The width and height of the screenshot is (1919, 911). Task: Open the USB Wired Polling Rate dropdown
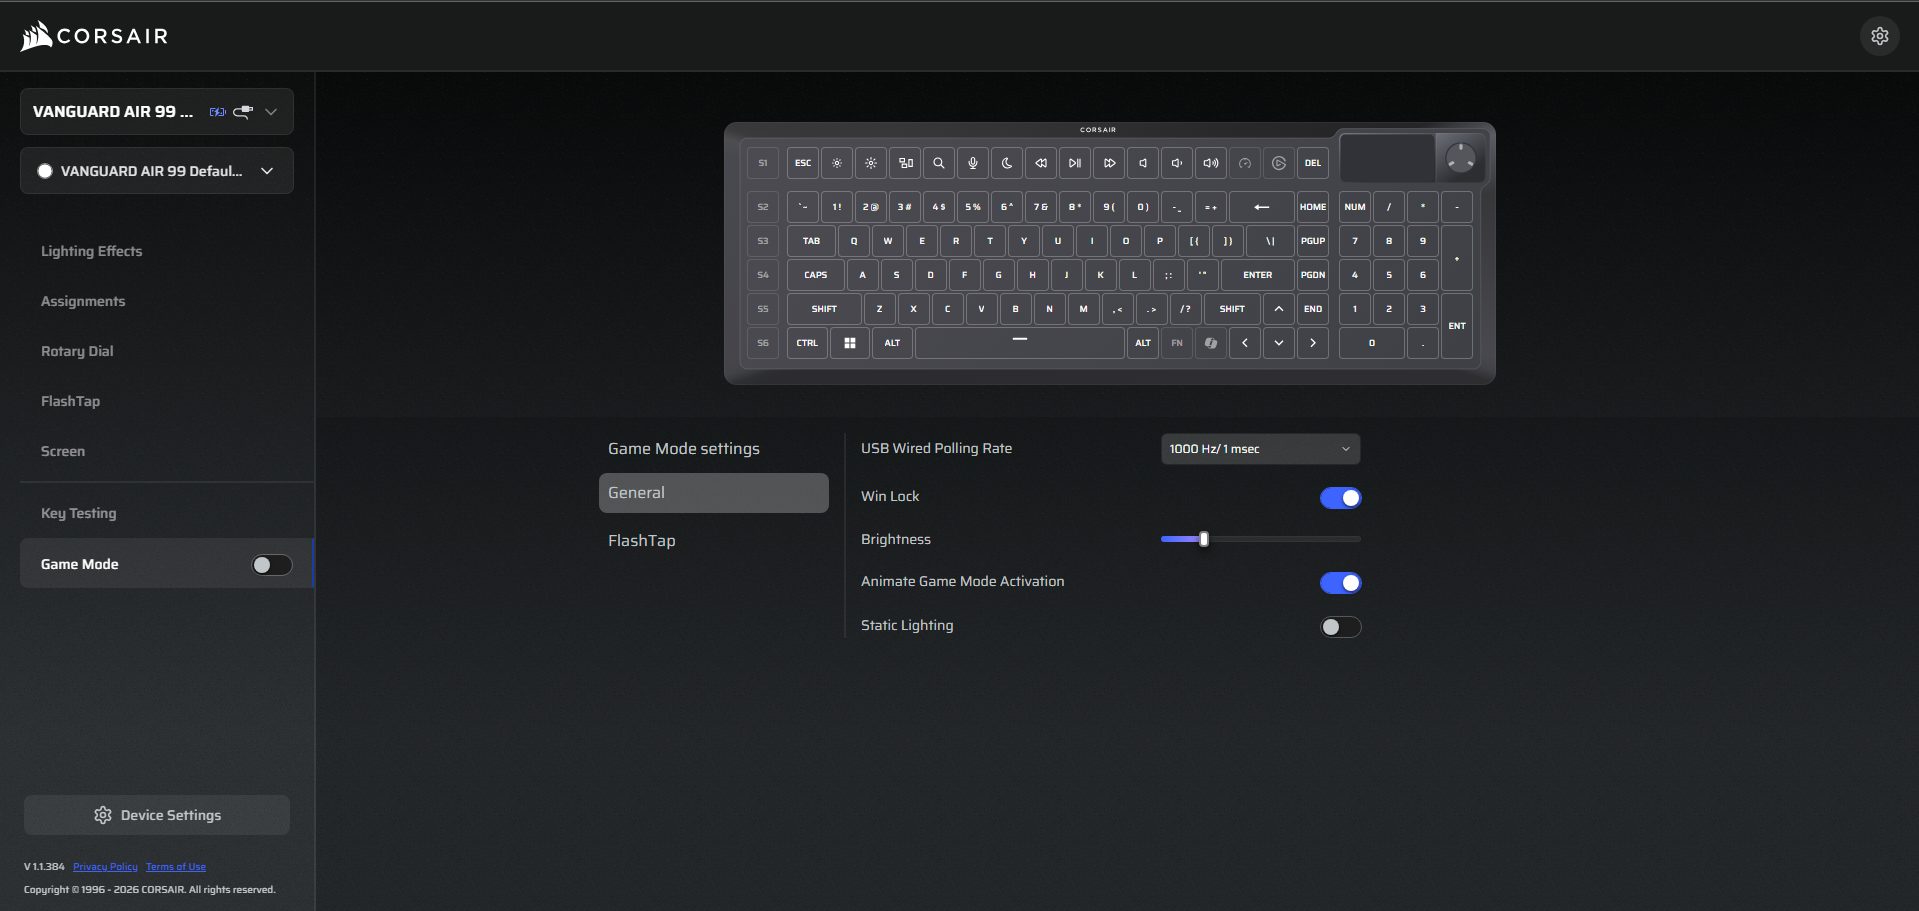1259,449
